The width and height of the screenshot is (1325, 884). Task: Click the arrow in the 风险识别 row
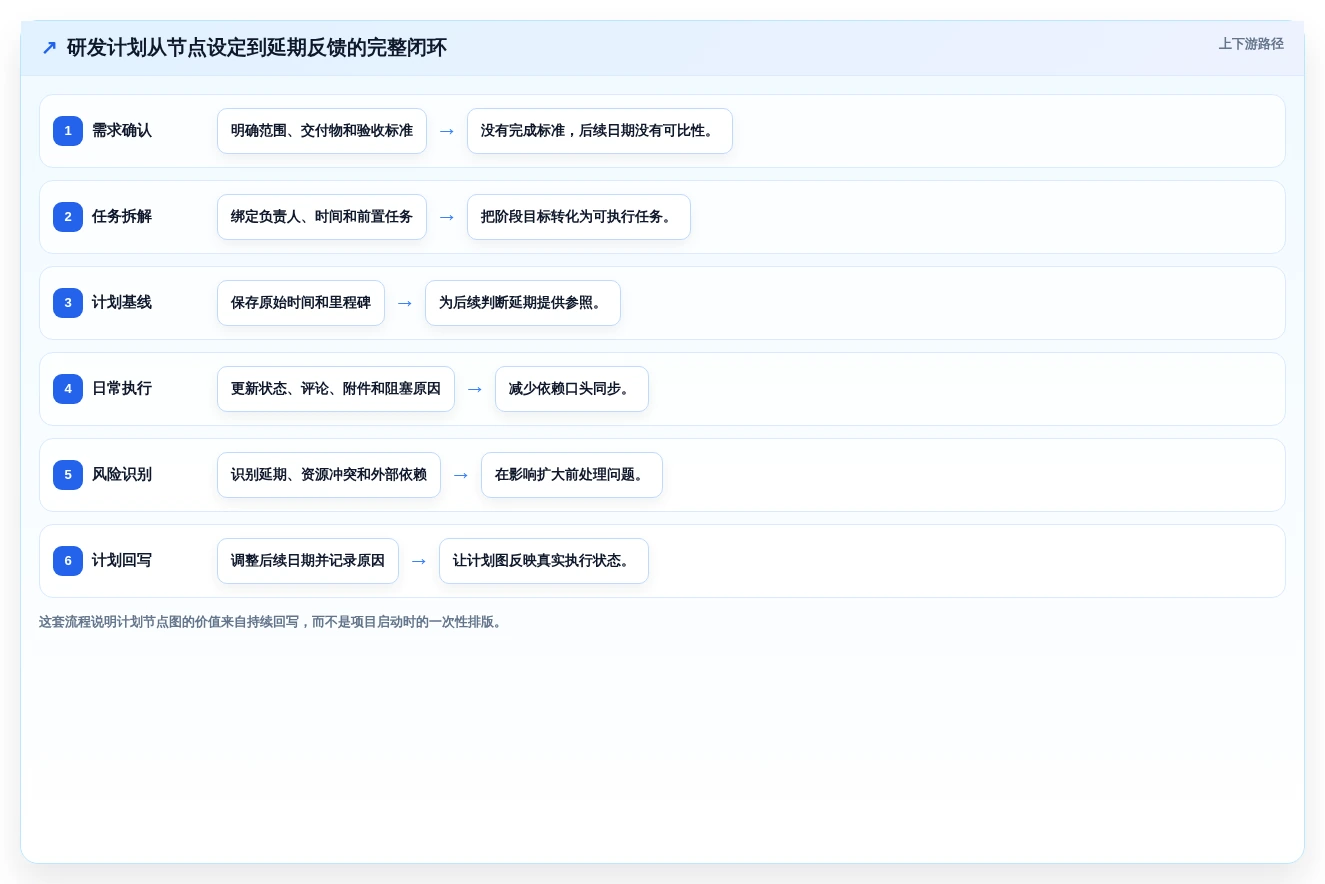pyautogui.click(x=461, y=475)
